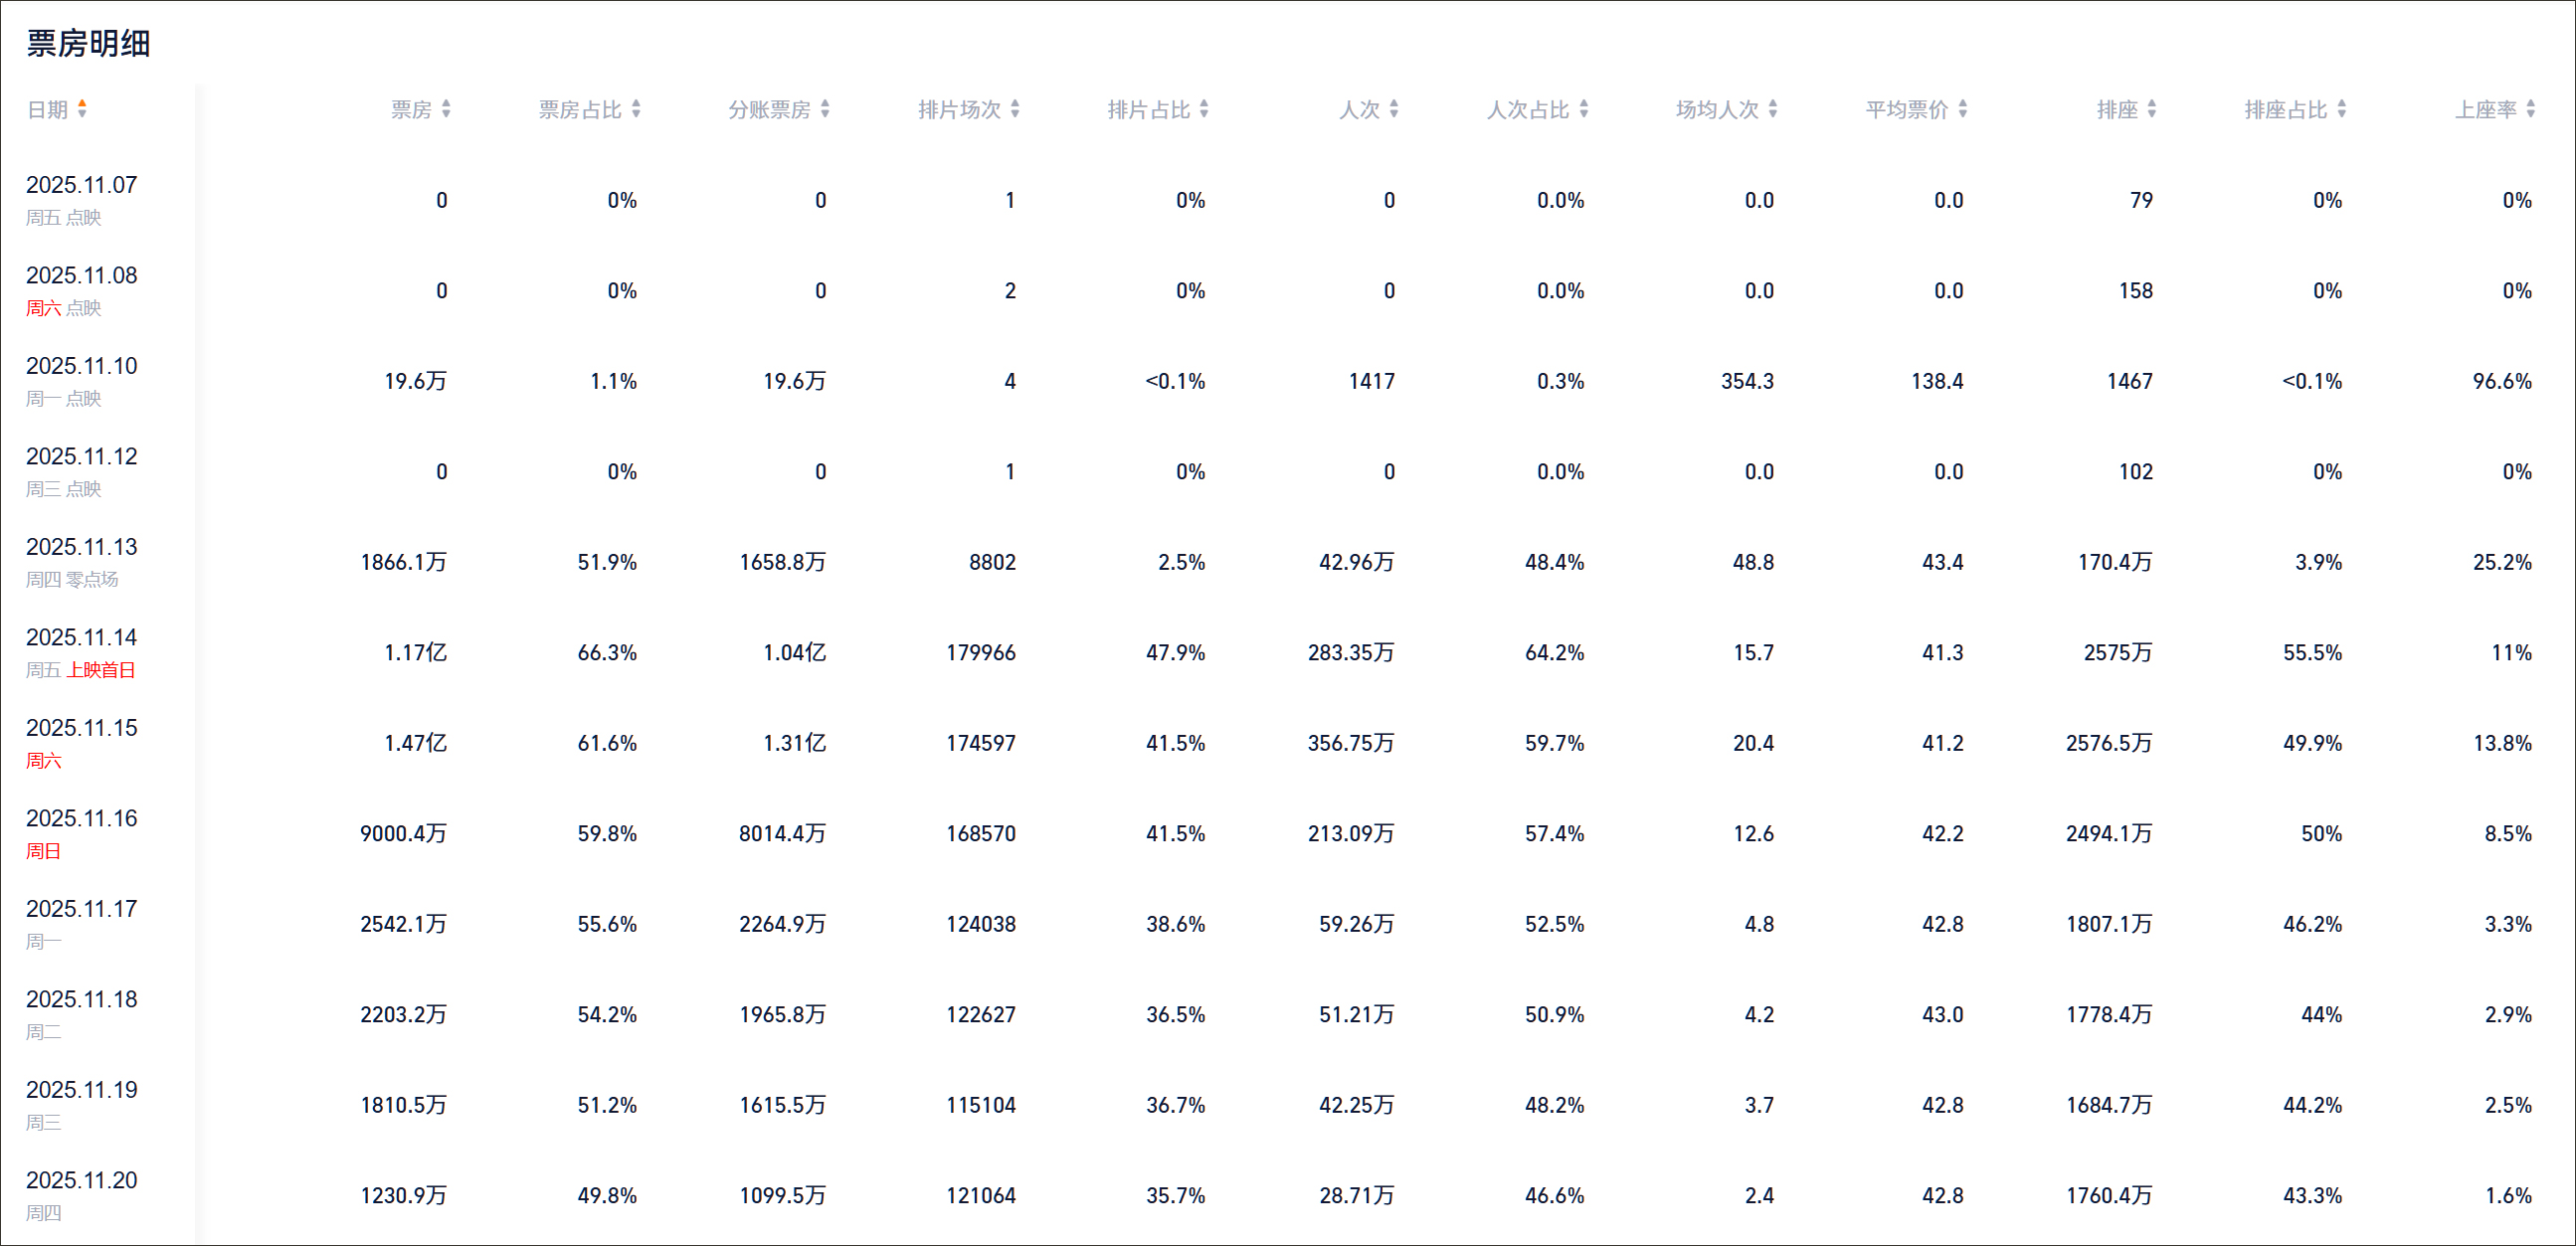Click the 上座率 sort arrows
2576x1246 pixels.
tap(2531, 109)
